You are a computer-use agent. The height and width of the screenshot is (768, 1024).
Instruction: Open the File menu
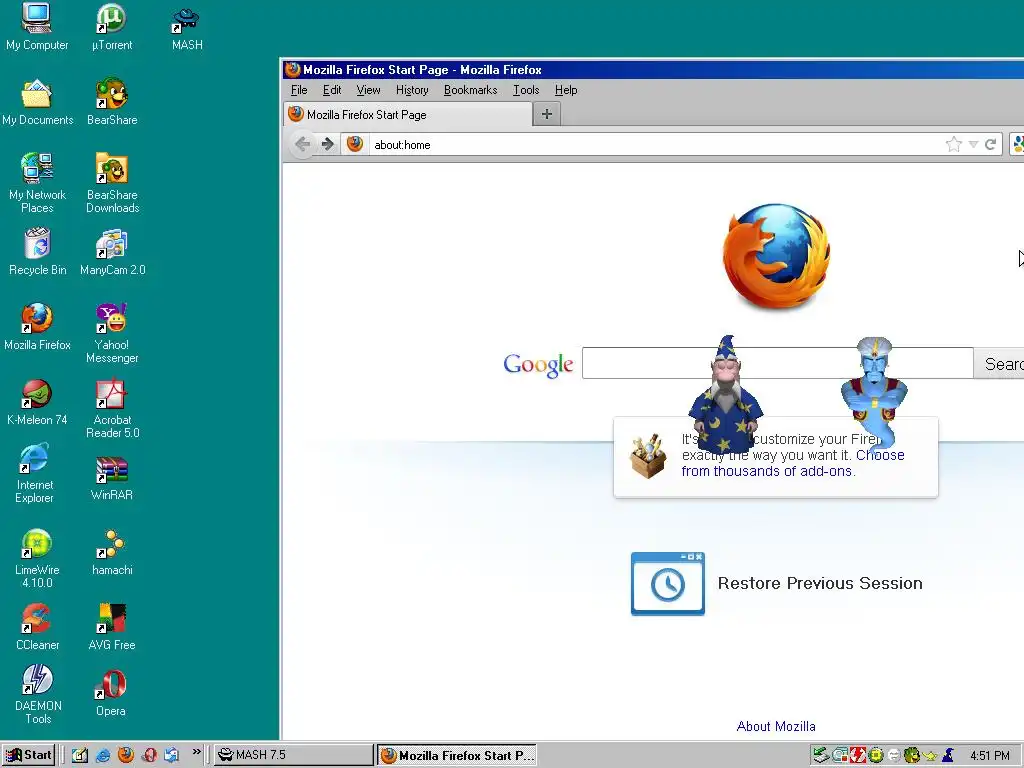click(x=299, y=90)
